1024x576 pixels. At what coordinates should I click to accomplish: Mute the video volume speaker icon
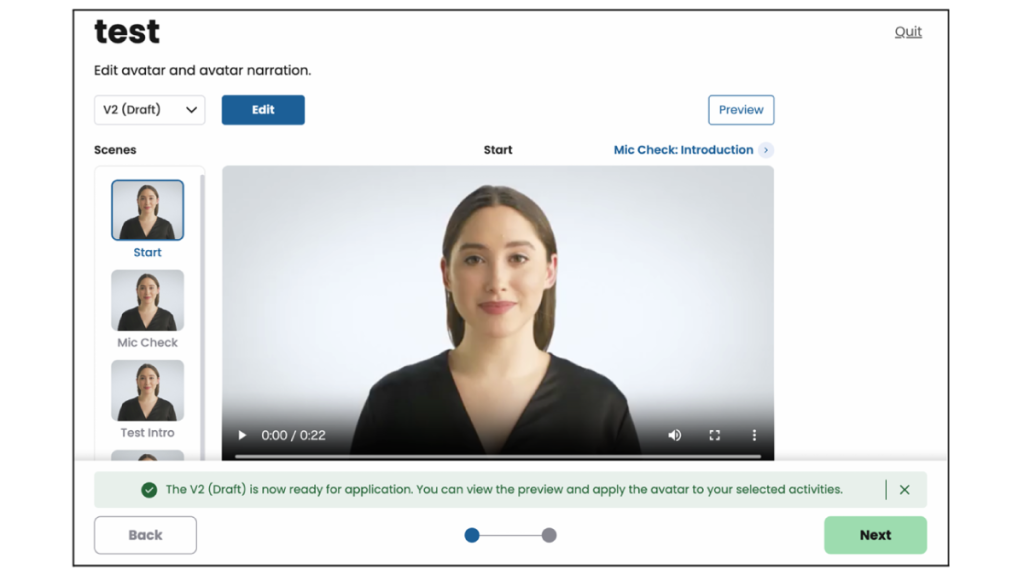pyautogui.click(x=675, y=435)
